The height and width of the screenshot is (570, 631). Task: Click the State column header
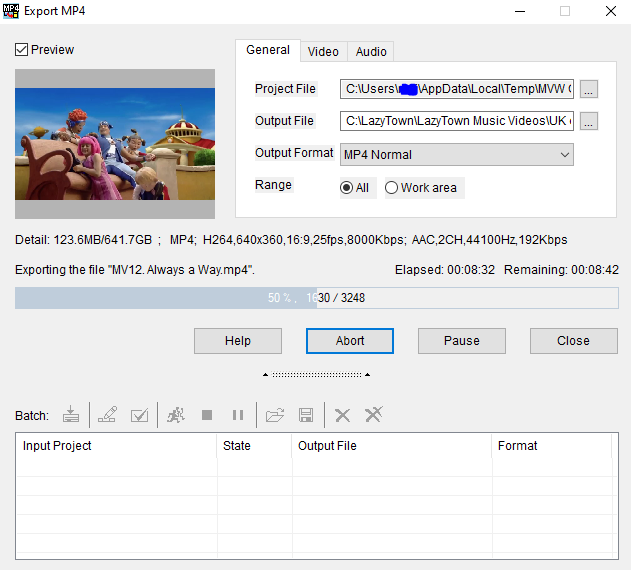pyautogui.click(x=254, y=446)
